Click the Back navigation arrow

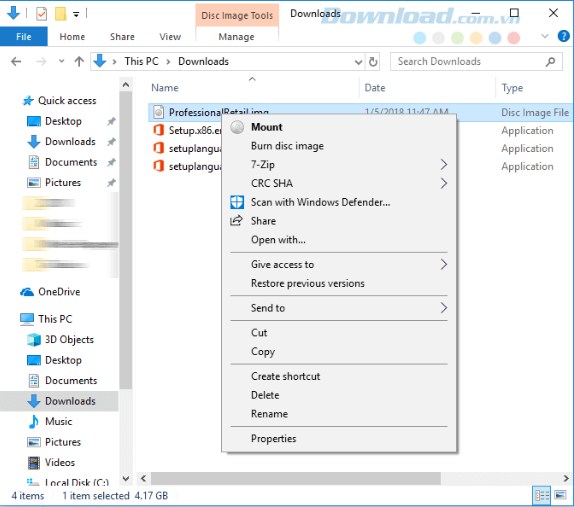(x=16, y=61)
